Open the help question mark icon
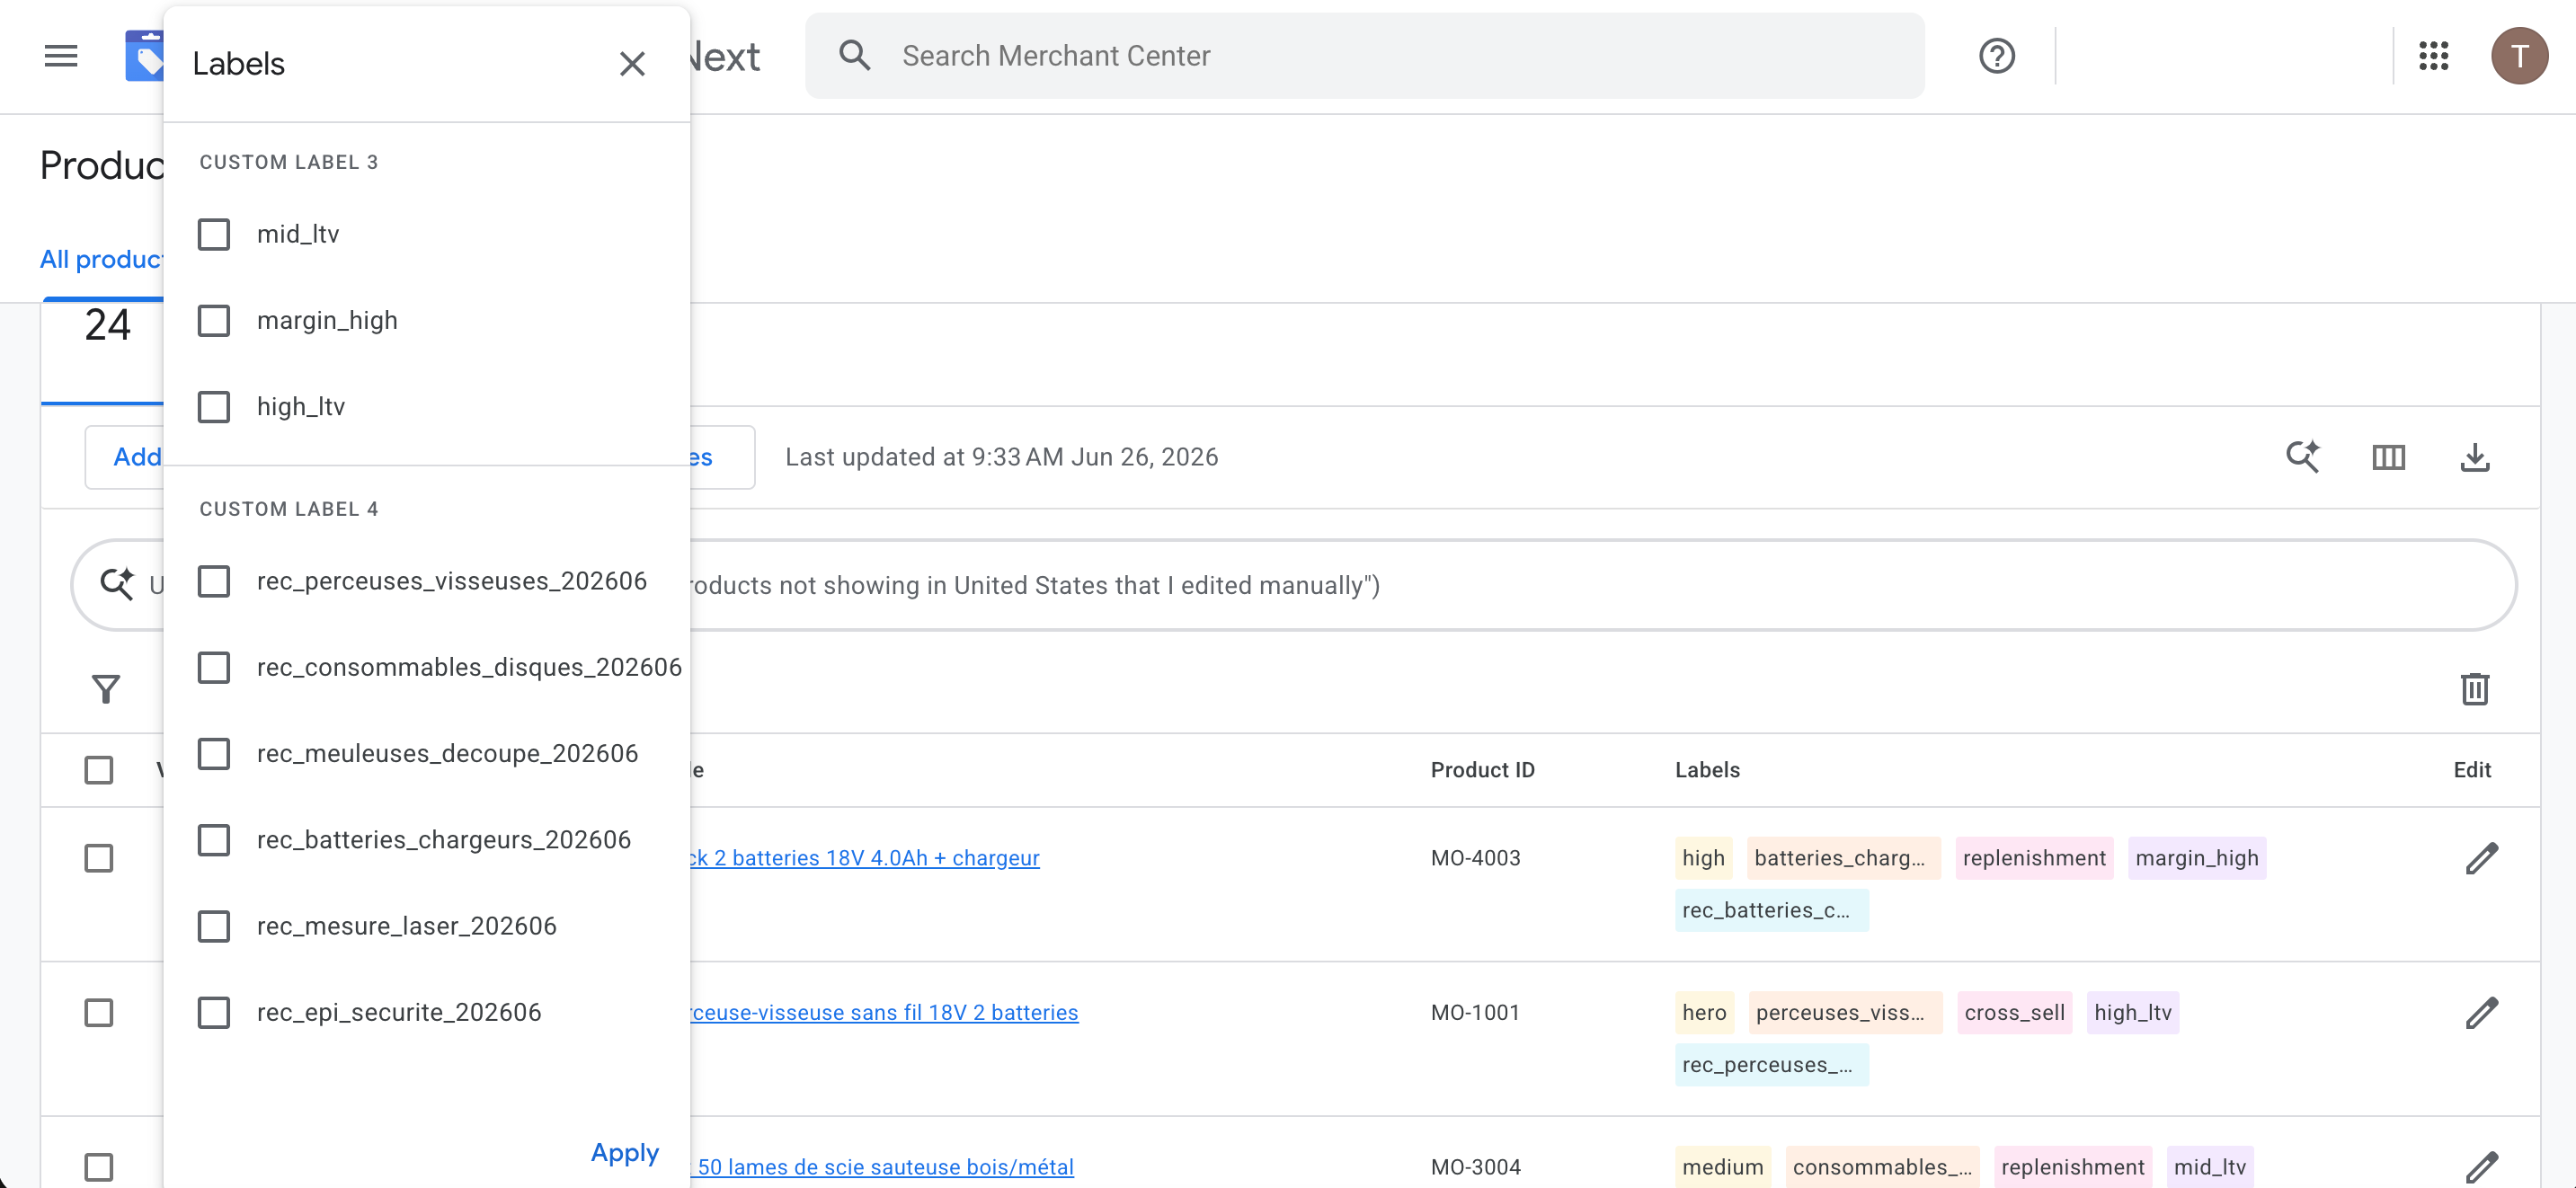This screenshot has width=2576, height=1188. [1996, 56]
